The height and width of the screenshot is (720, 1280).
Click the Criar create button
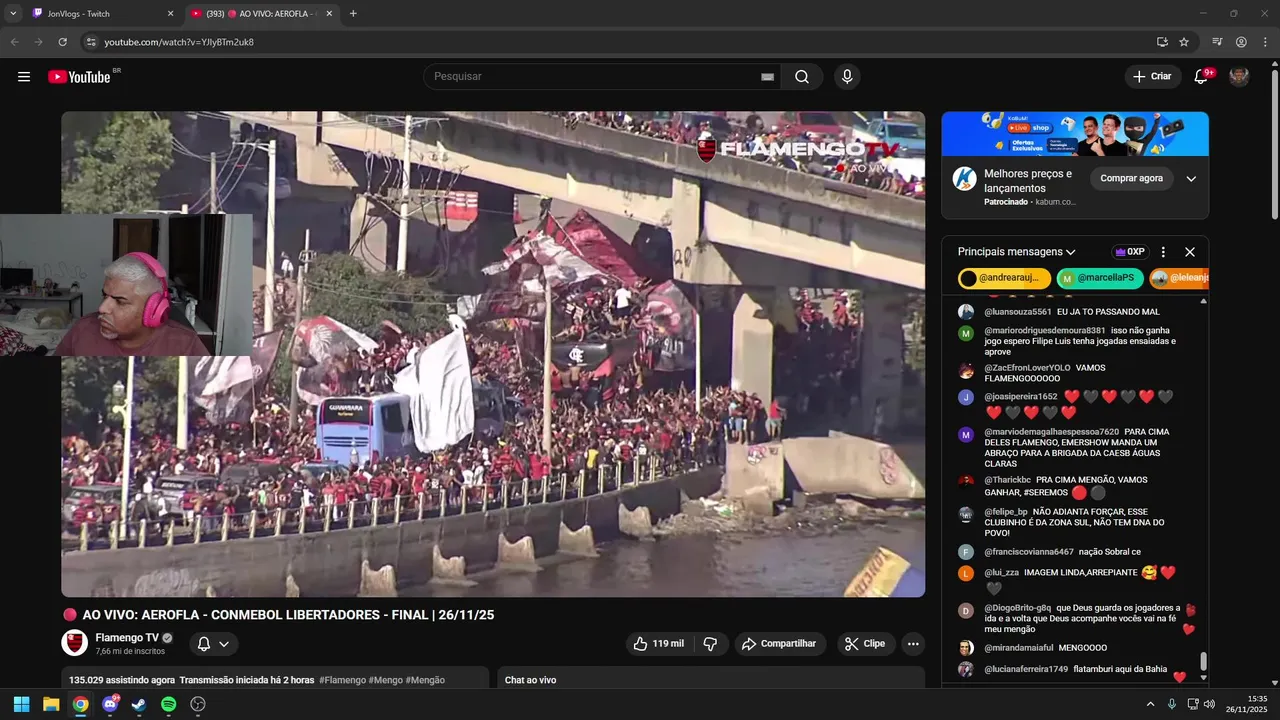(x=1152, y=77)
